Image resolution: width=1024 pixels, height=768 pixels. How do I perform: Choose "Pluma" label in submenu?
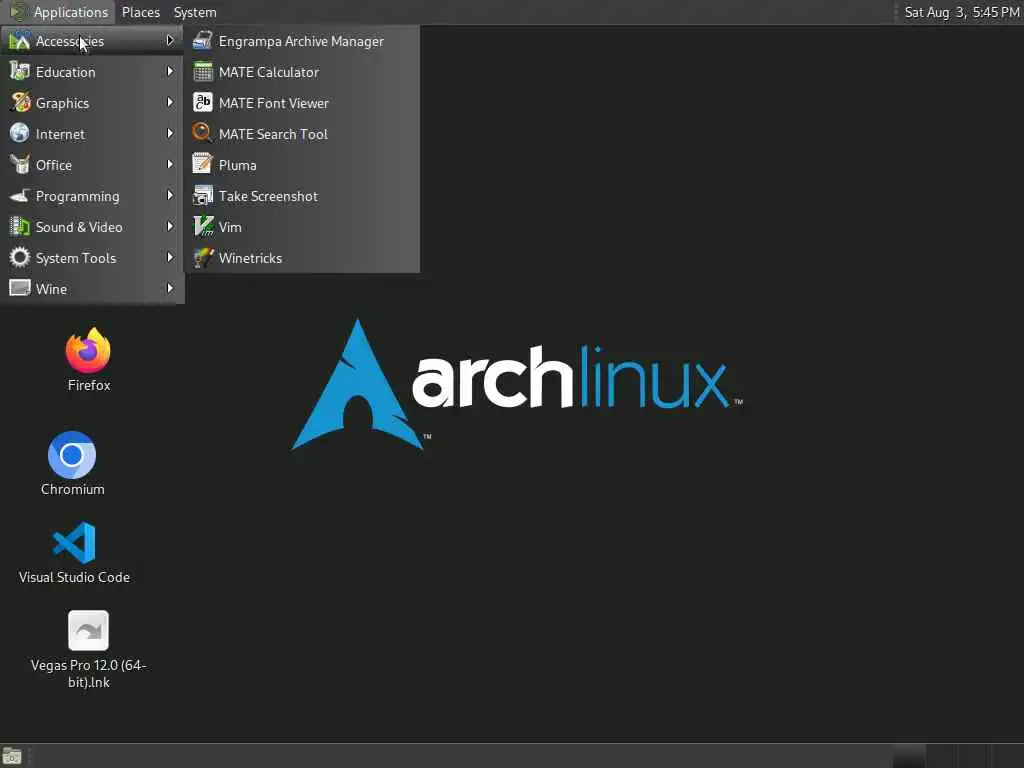[x=237, y=165]
